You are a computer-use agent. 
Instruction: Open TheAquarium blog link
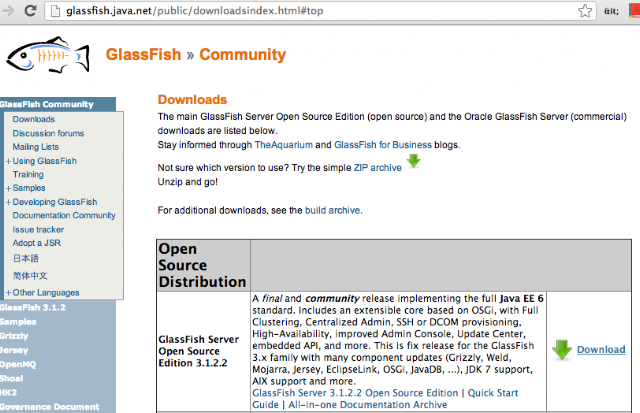tap(283, 145)
